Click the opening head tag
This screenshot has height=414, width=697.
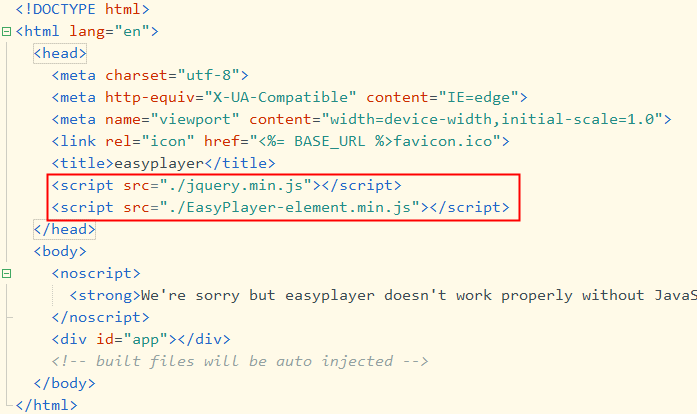[60, 53]
